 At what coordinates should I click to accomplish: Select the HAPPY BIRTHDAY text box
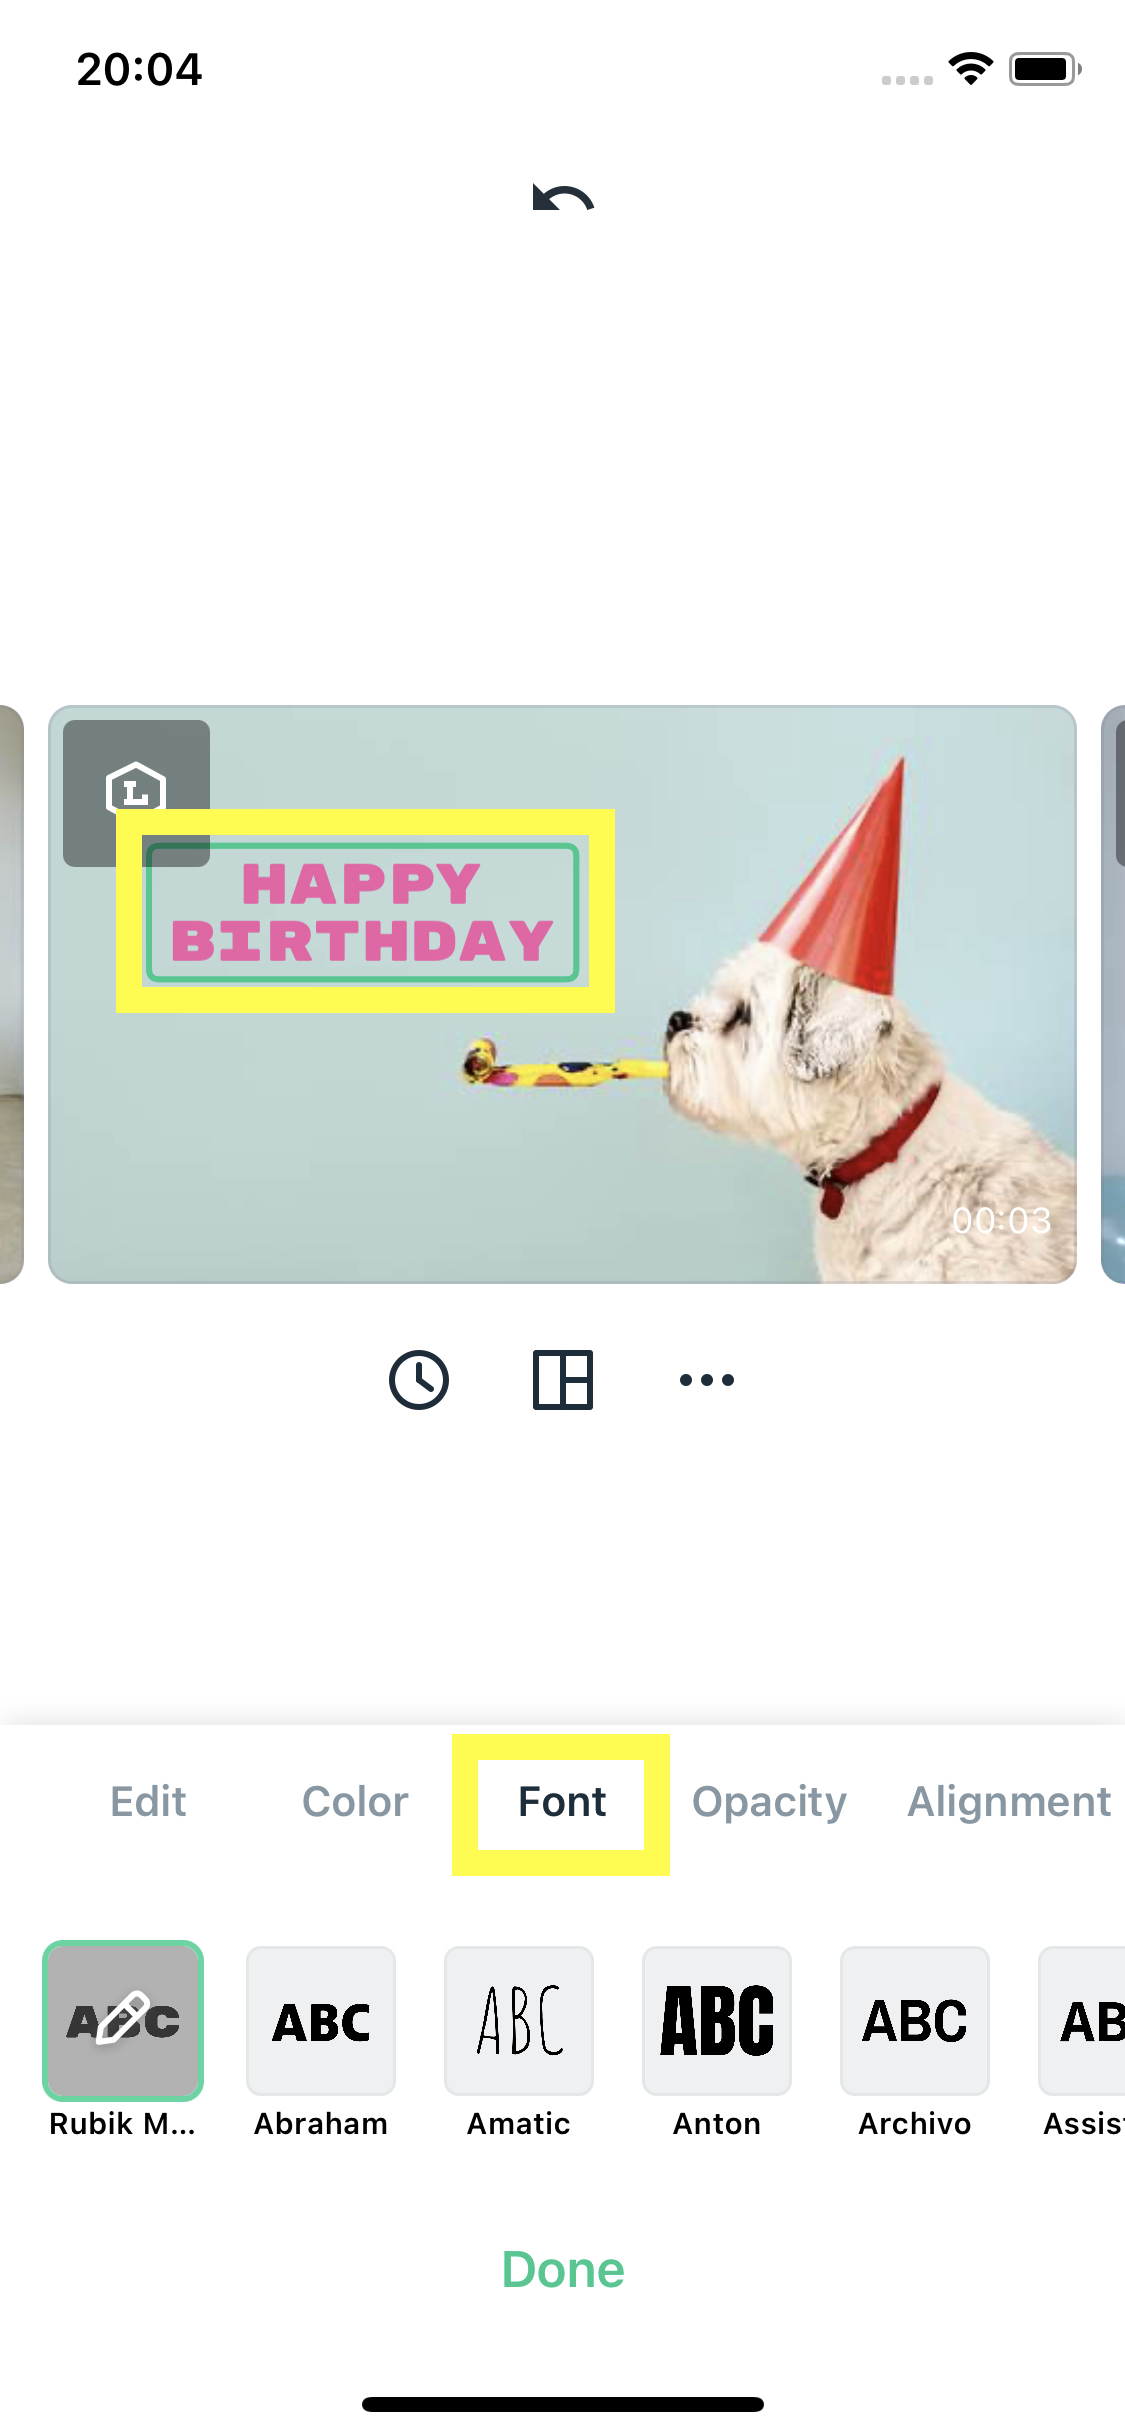tap(363, 912)
